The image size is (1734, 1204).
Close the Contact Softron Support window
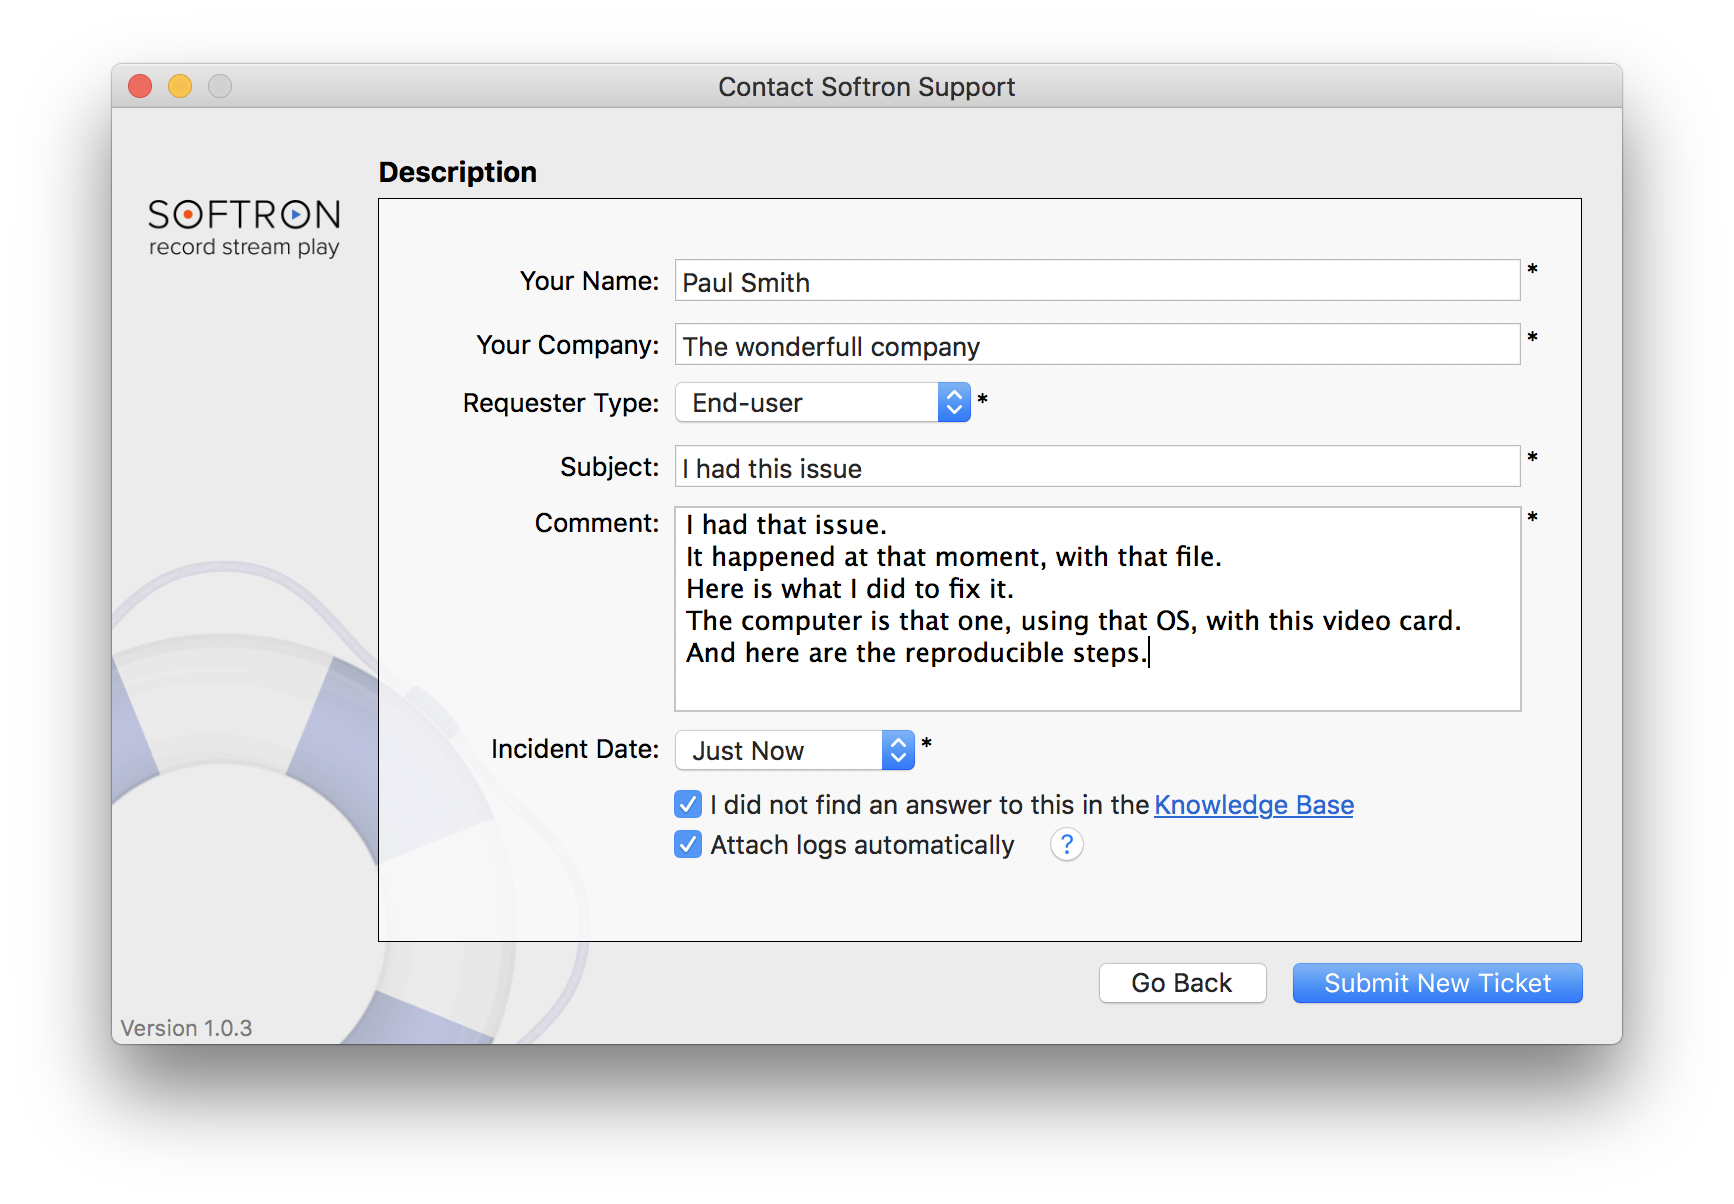[140, 87]
